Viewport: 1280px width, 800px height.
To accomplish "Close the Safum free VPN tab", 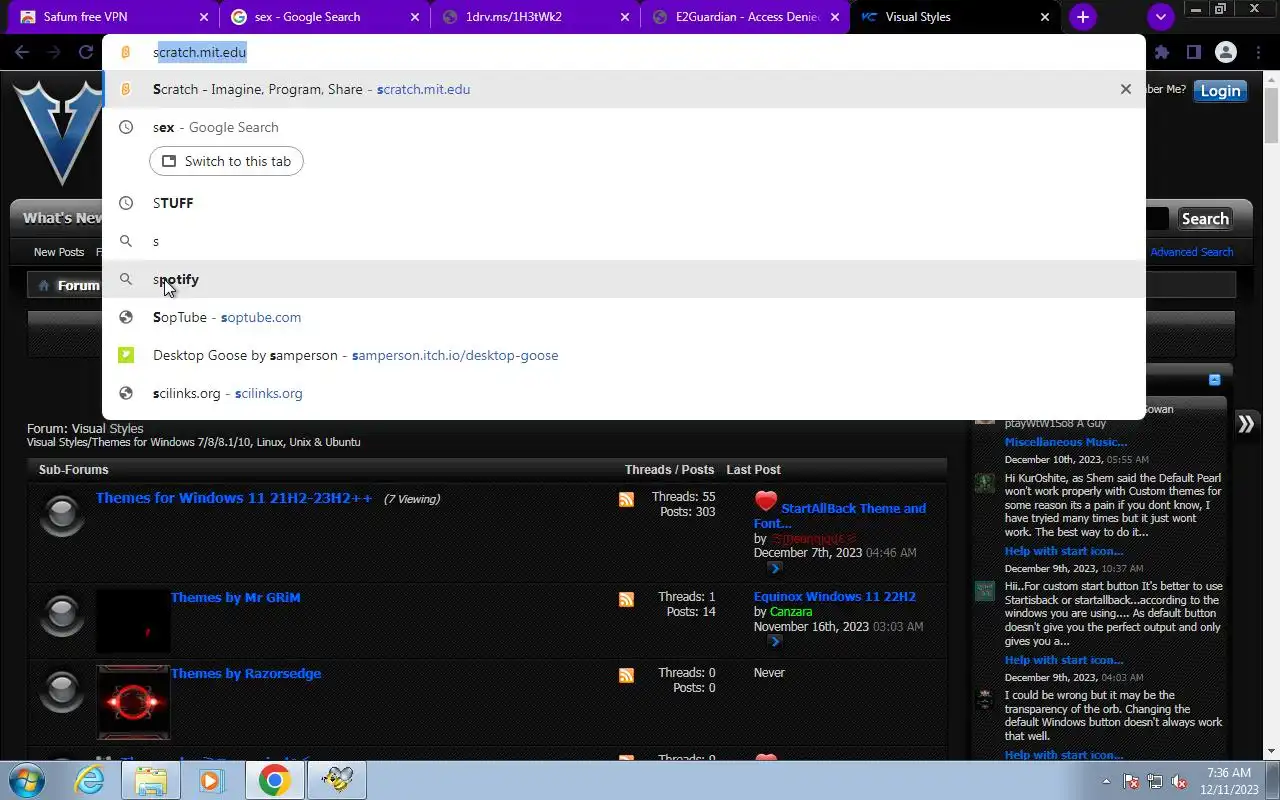I will click(x=203, y=17).
